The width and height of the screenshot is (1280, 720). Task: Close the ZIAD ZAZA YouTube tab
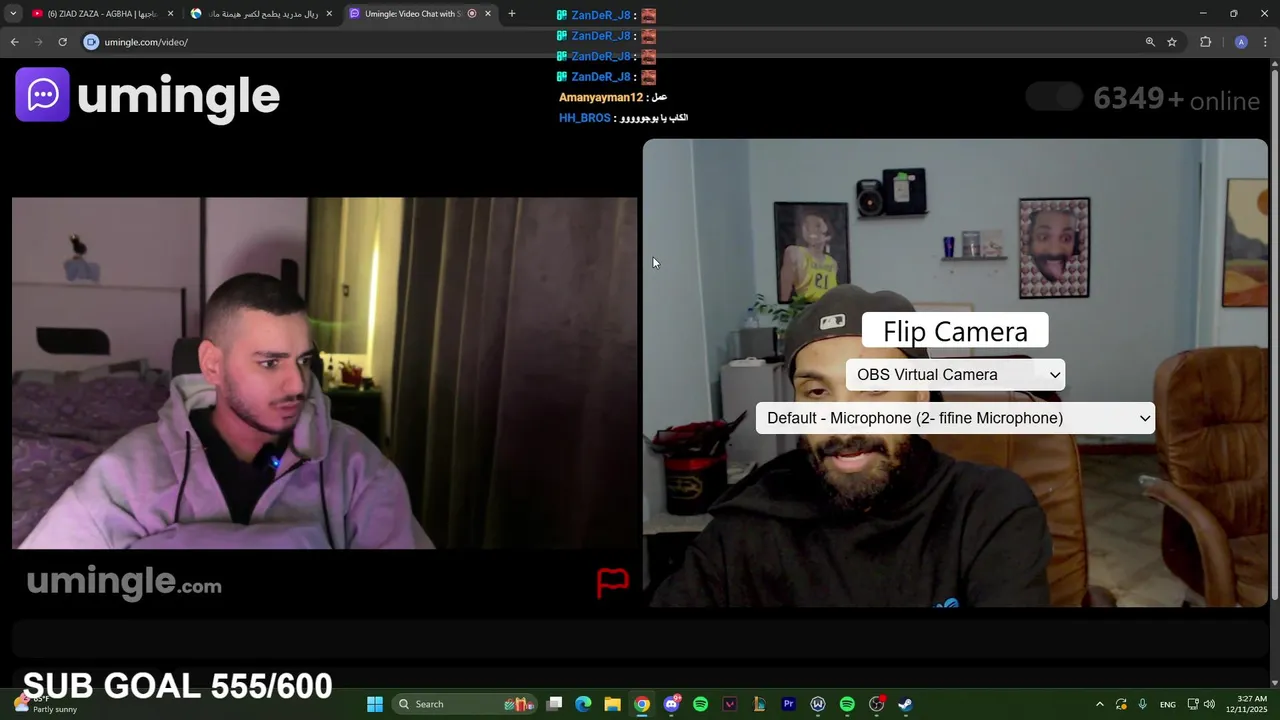[x=170, y=14]
